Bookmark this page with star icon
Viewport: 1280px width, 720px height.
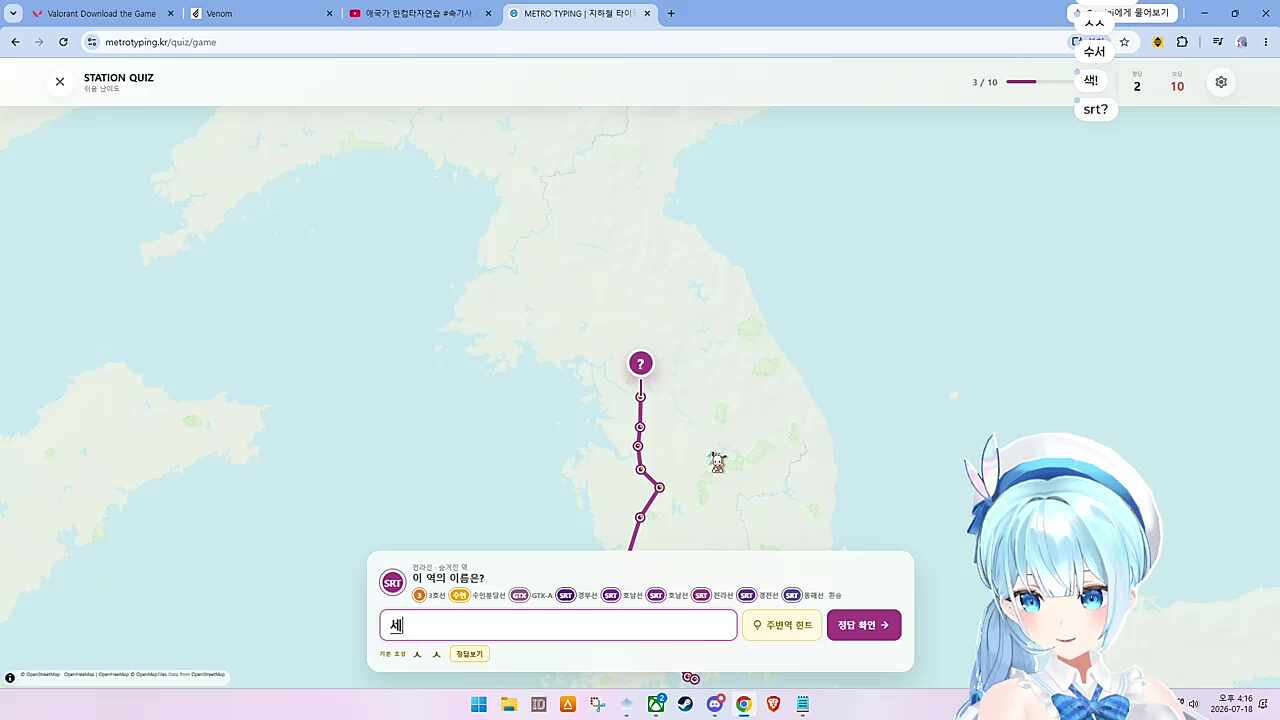1124,42
